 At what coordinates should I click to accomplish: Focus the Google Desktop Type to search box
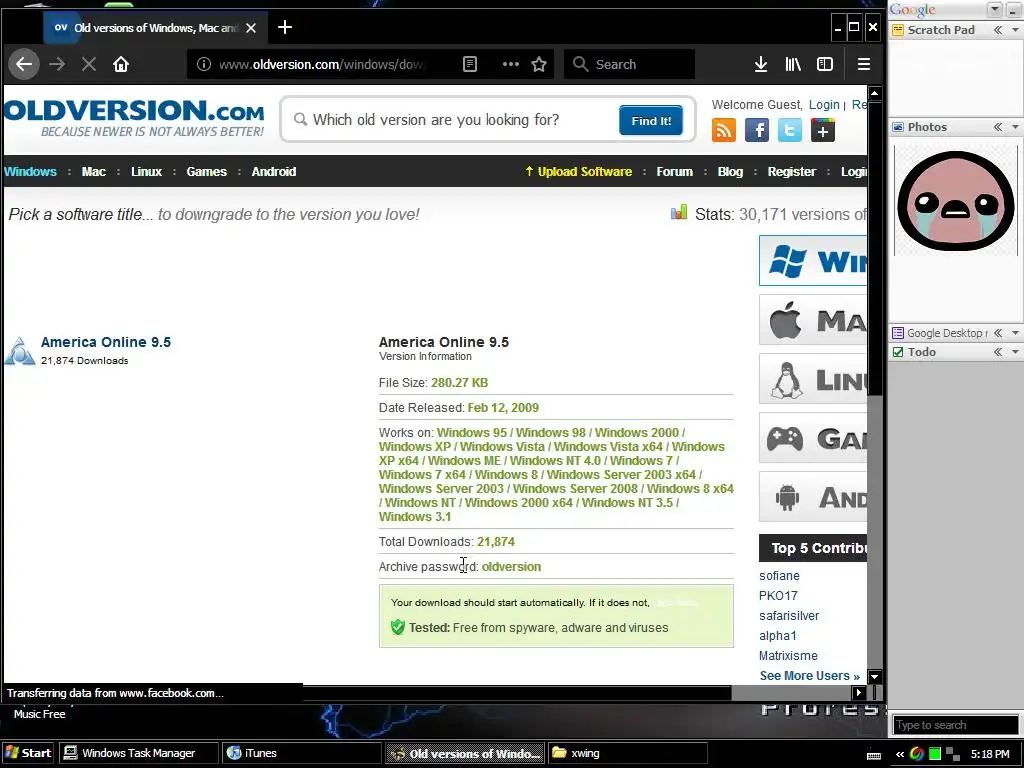pyautogui.click(x=955, y=725)
